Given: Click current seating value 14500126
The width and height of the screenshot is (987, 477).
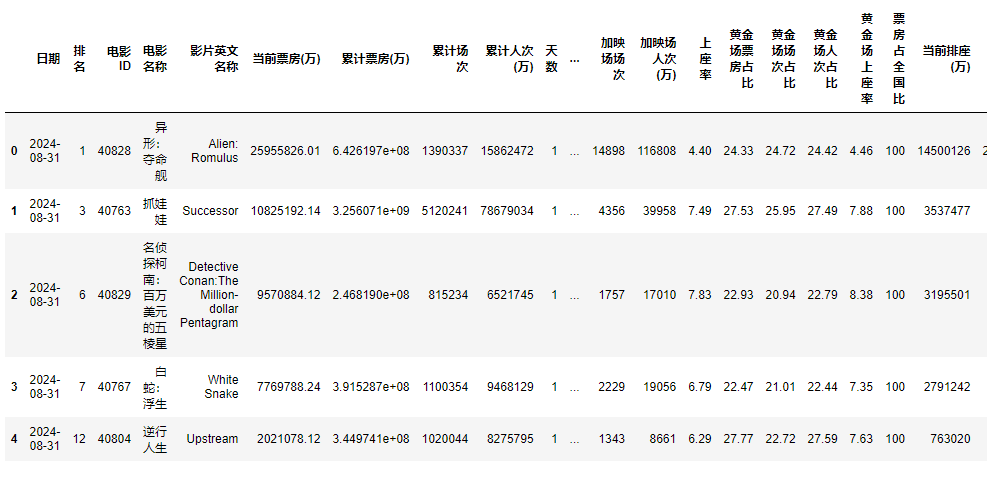Looking at the screenshot, I should 944,151.
